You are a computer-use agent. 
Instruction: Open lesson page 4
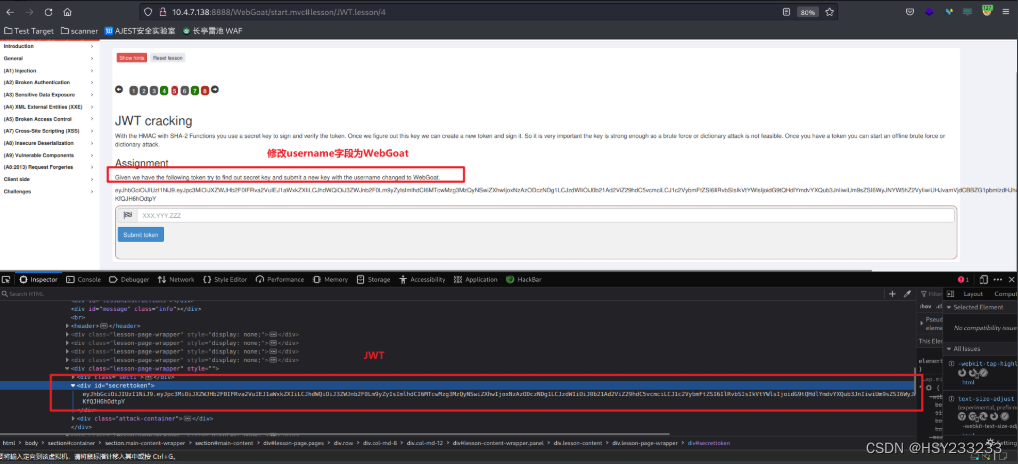[x=164, y=90]
